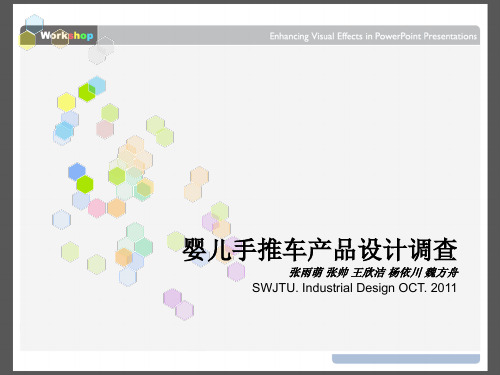Click the blue-gray bar at slide bottom

[406, 359]
